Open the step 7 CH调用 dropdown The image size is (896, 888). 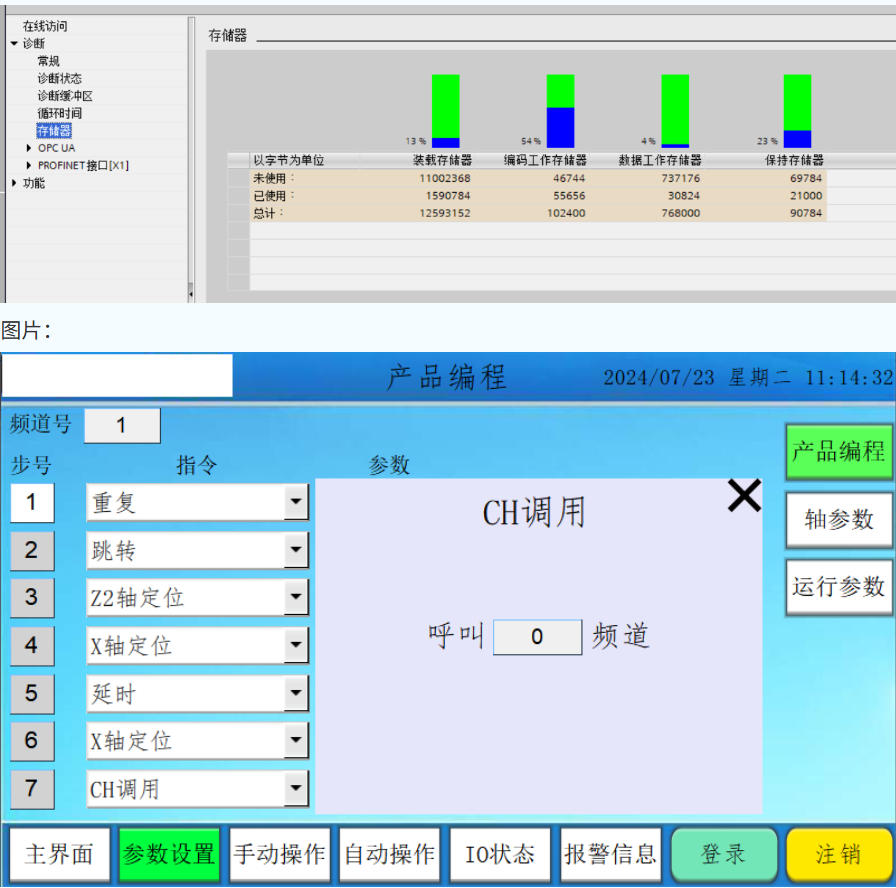[296, 789]
